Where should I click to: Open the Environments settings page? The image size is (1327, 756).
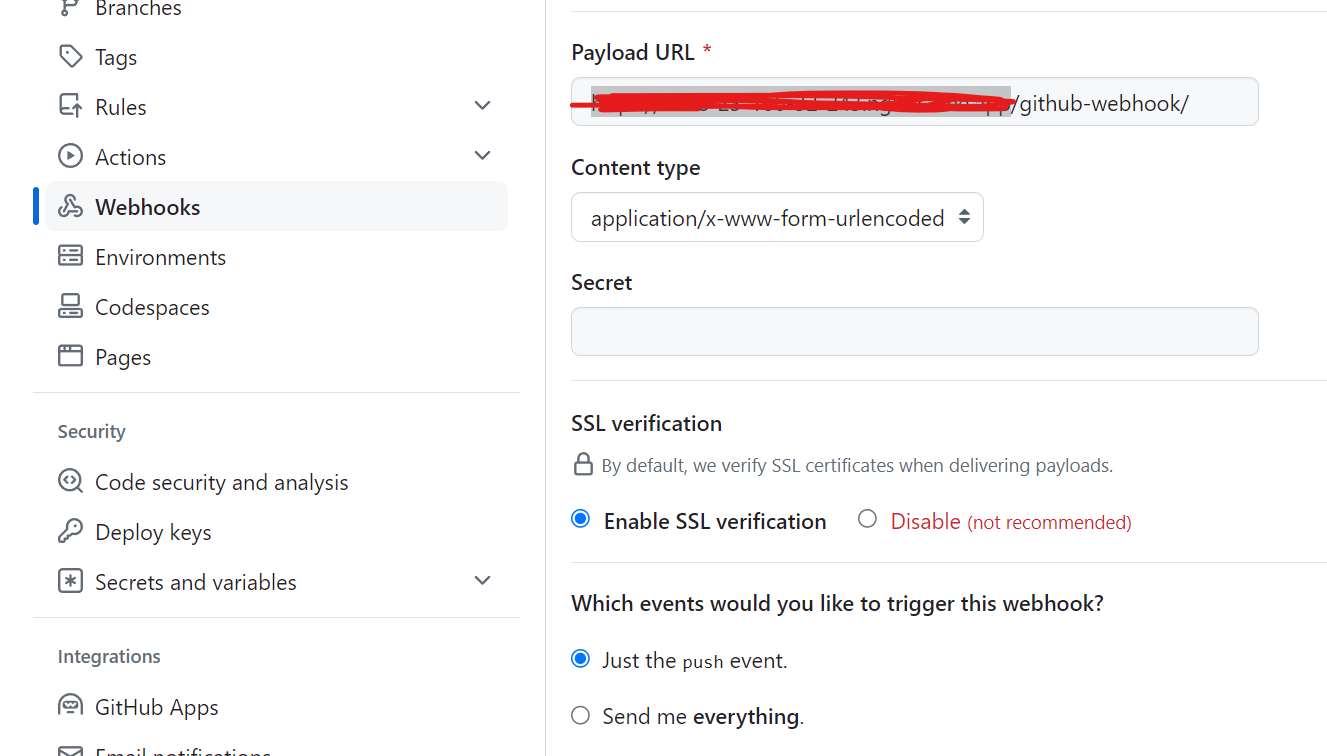[160, 257]
